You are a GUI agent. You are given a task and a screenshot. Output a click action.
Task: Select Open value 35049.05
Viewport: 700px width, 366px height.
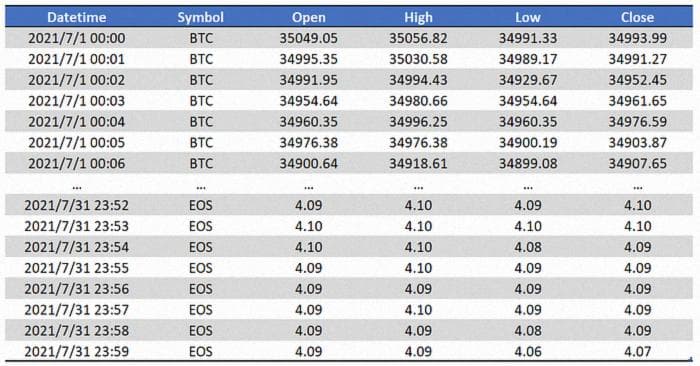tap(308, 38)
